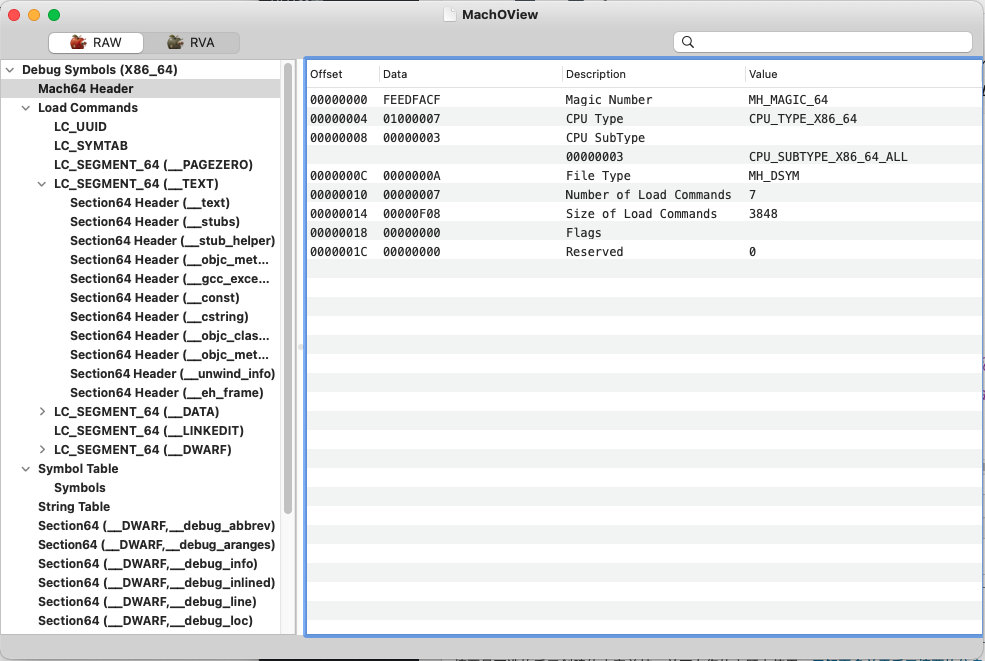This screenshot has width=985, height=661.
Task: Select the LC_SYMTAB load command
Action: pyautogui.click(x=91, y=146)
